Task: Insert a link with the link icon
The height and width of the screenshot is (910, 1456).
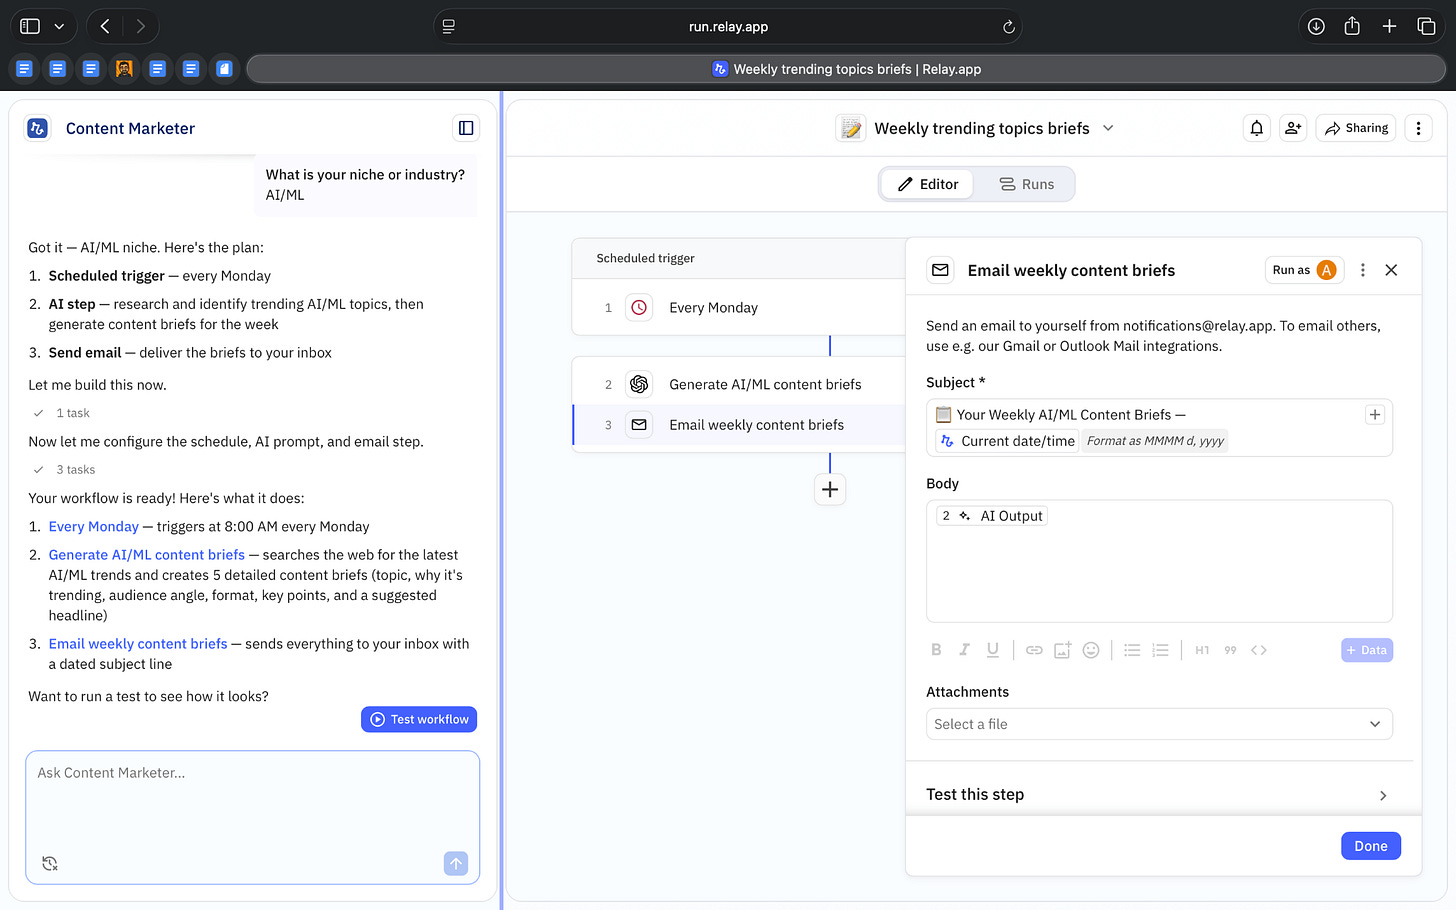Action: (1034, 650)
